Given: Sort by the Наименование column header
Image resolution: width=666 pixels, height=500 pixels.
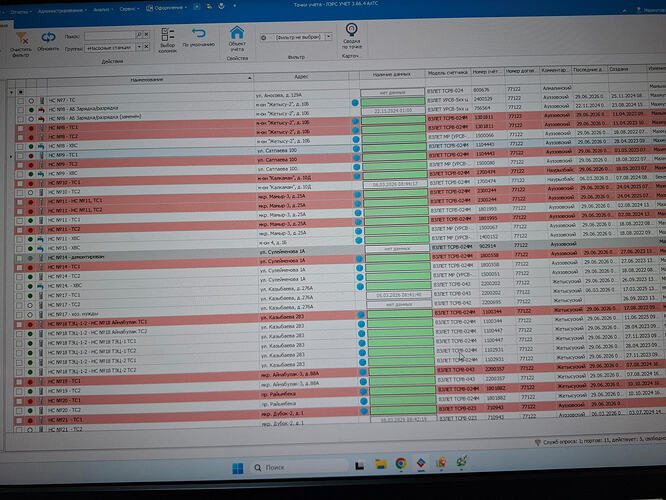Looking at the screenshot, I should click(147, 79).
